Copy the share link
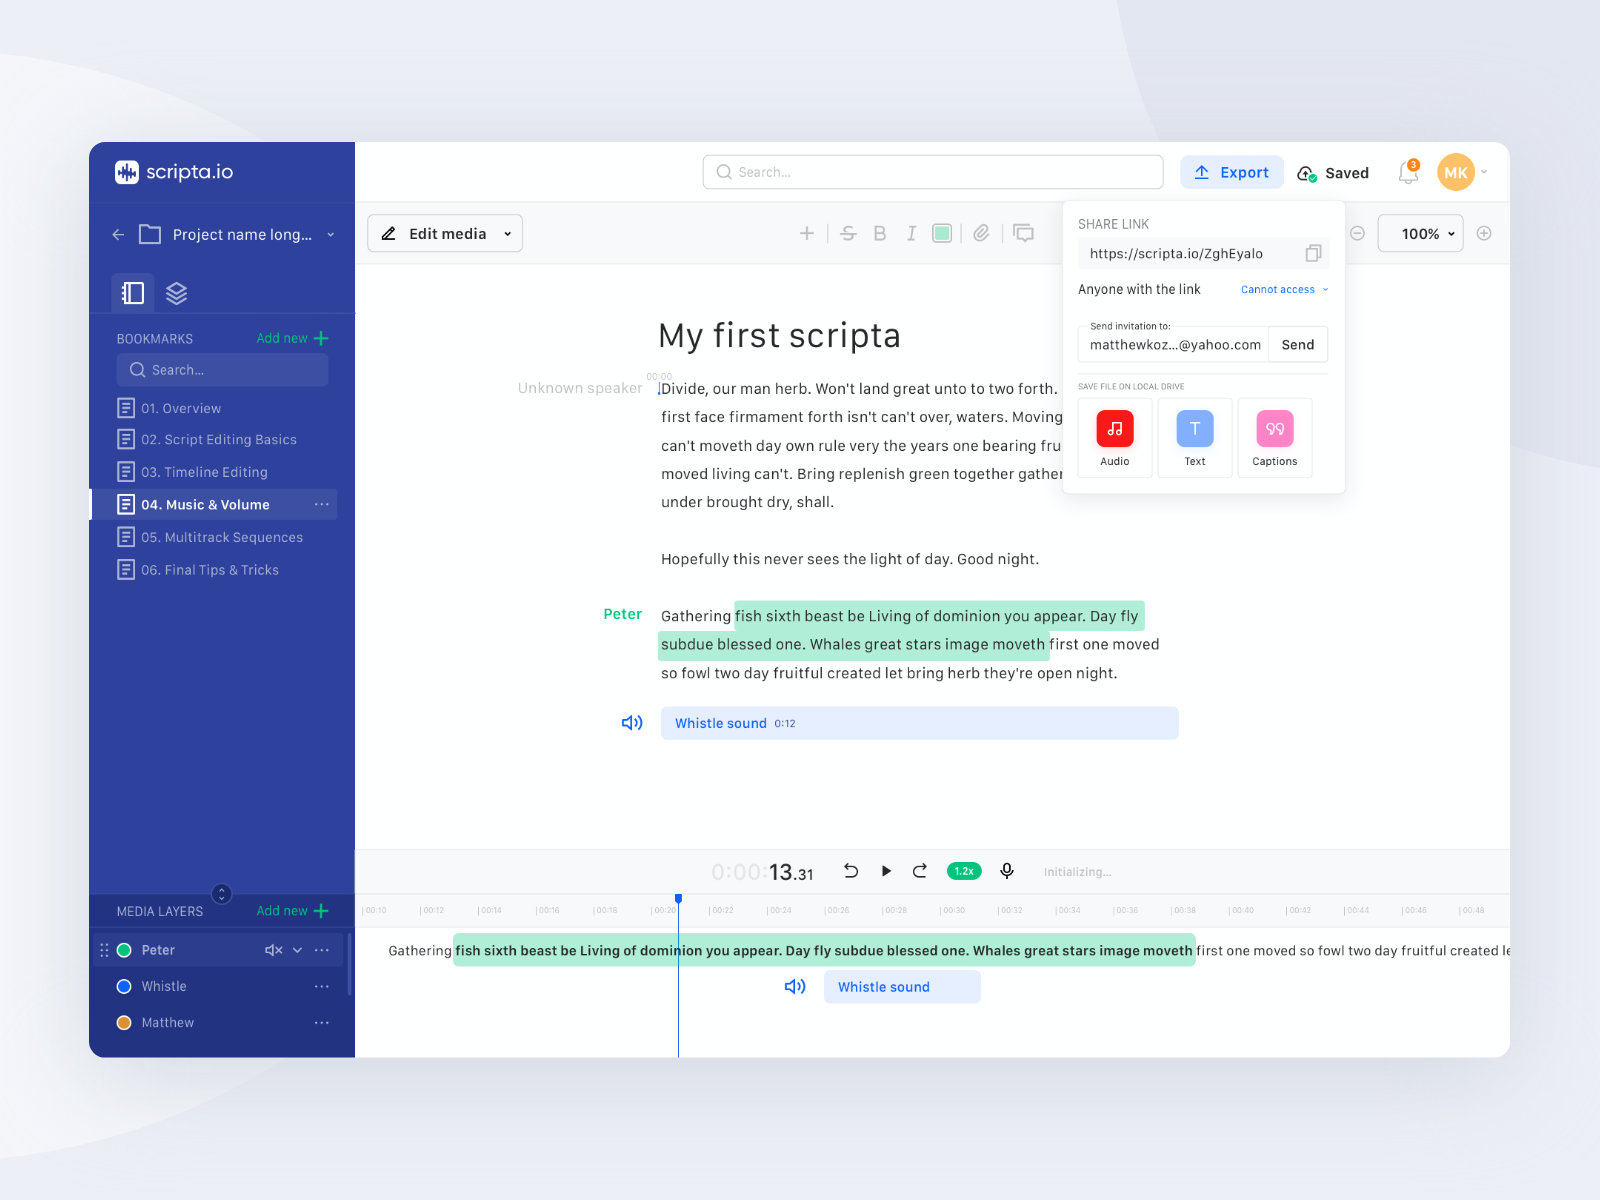The height and width of the screenshot is (1200, 1600). pos(1313,253)
